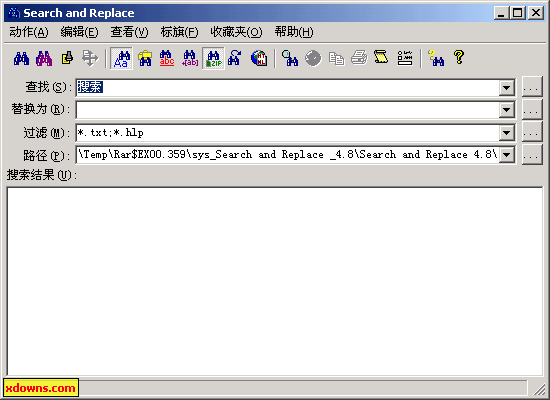Click the yellow question mark help icon

click(459, 58)
